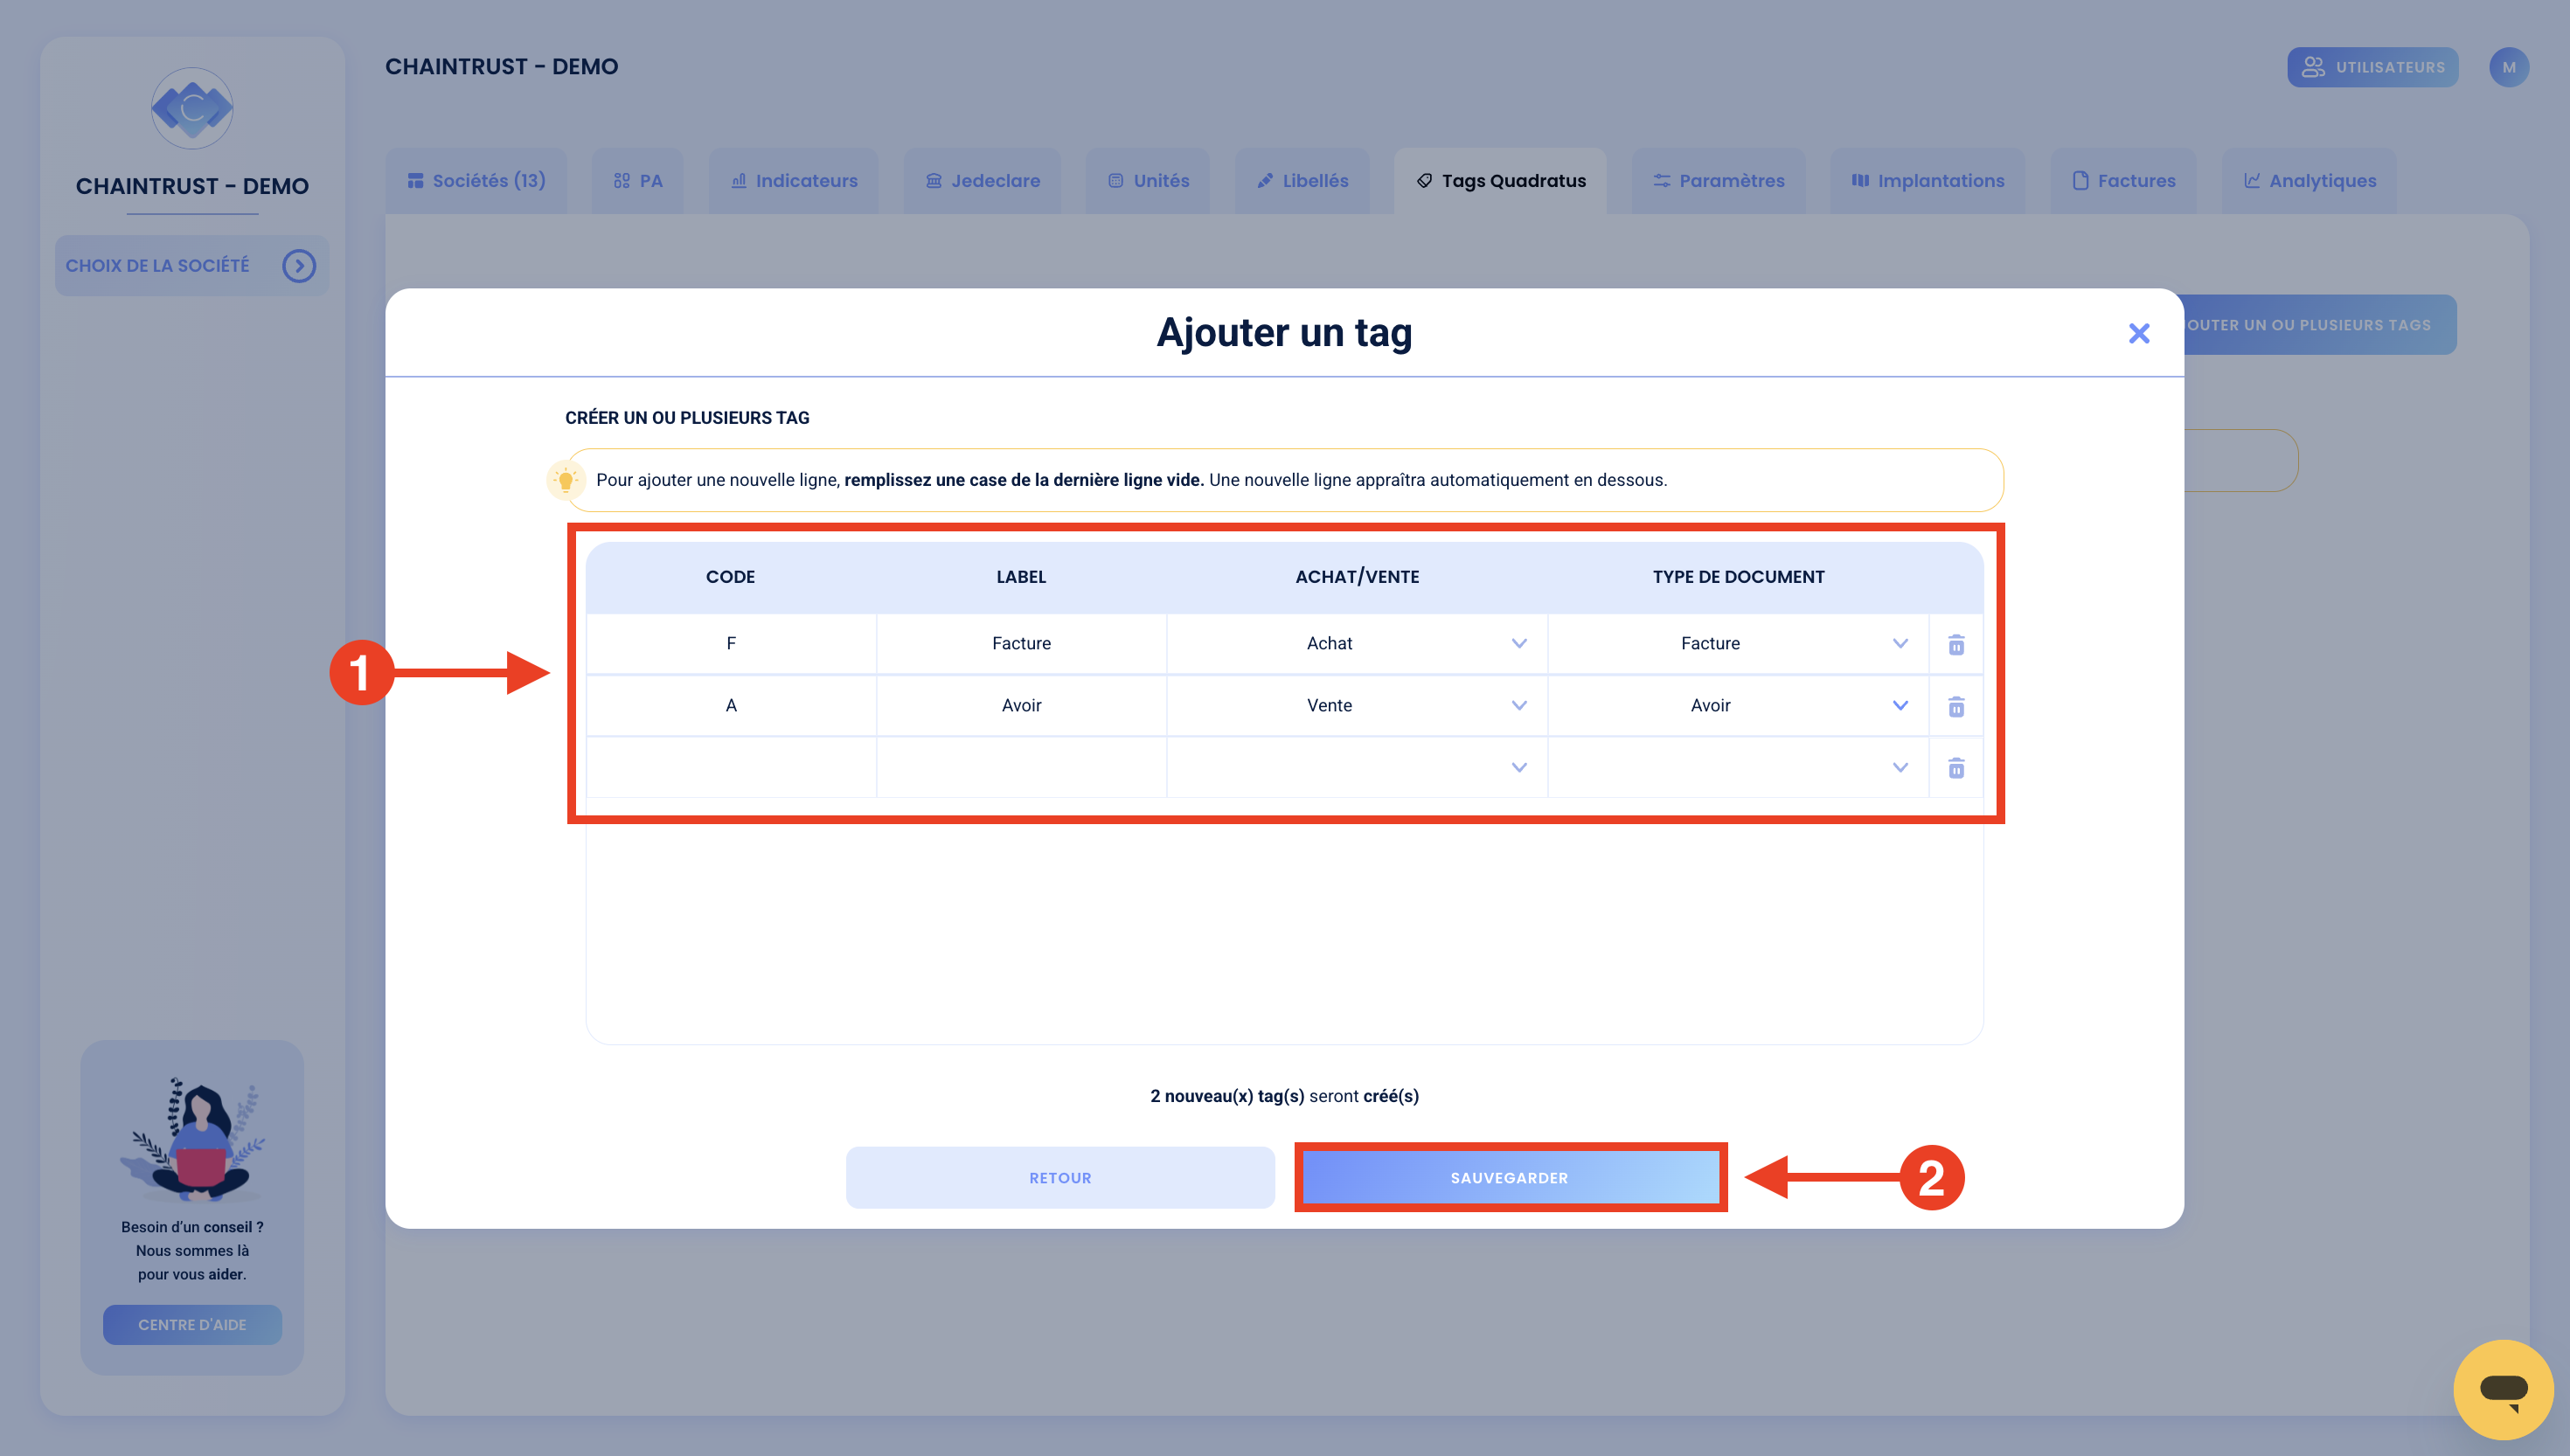This screenshot has height=1456, width=2570.
Task: Switch to the Analytiques tab
Action: pyautogui.click(x=2309, y=181)
